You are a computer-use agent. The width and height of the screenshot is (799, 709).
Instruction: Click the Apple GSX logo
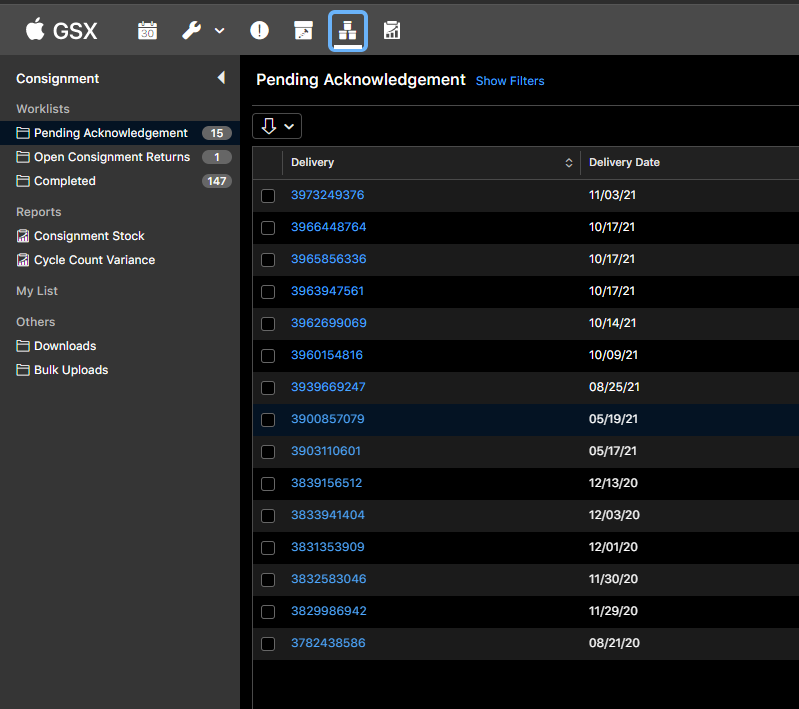click(61, 31)
